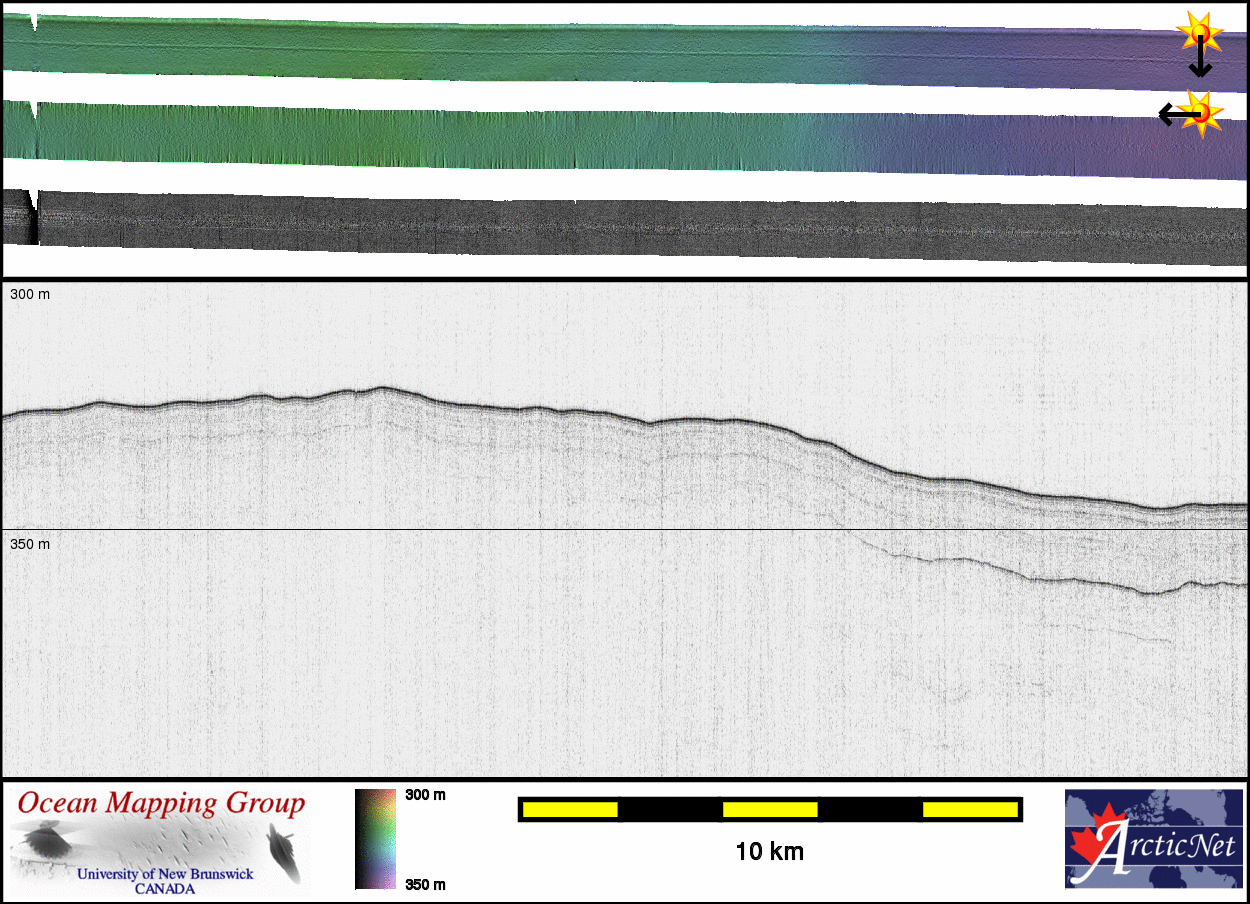Viewport: 1250px width, 904px height.
Task: Click the first yellow segment of the scale bar
Action: tap(570, 809)
